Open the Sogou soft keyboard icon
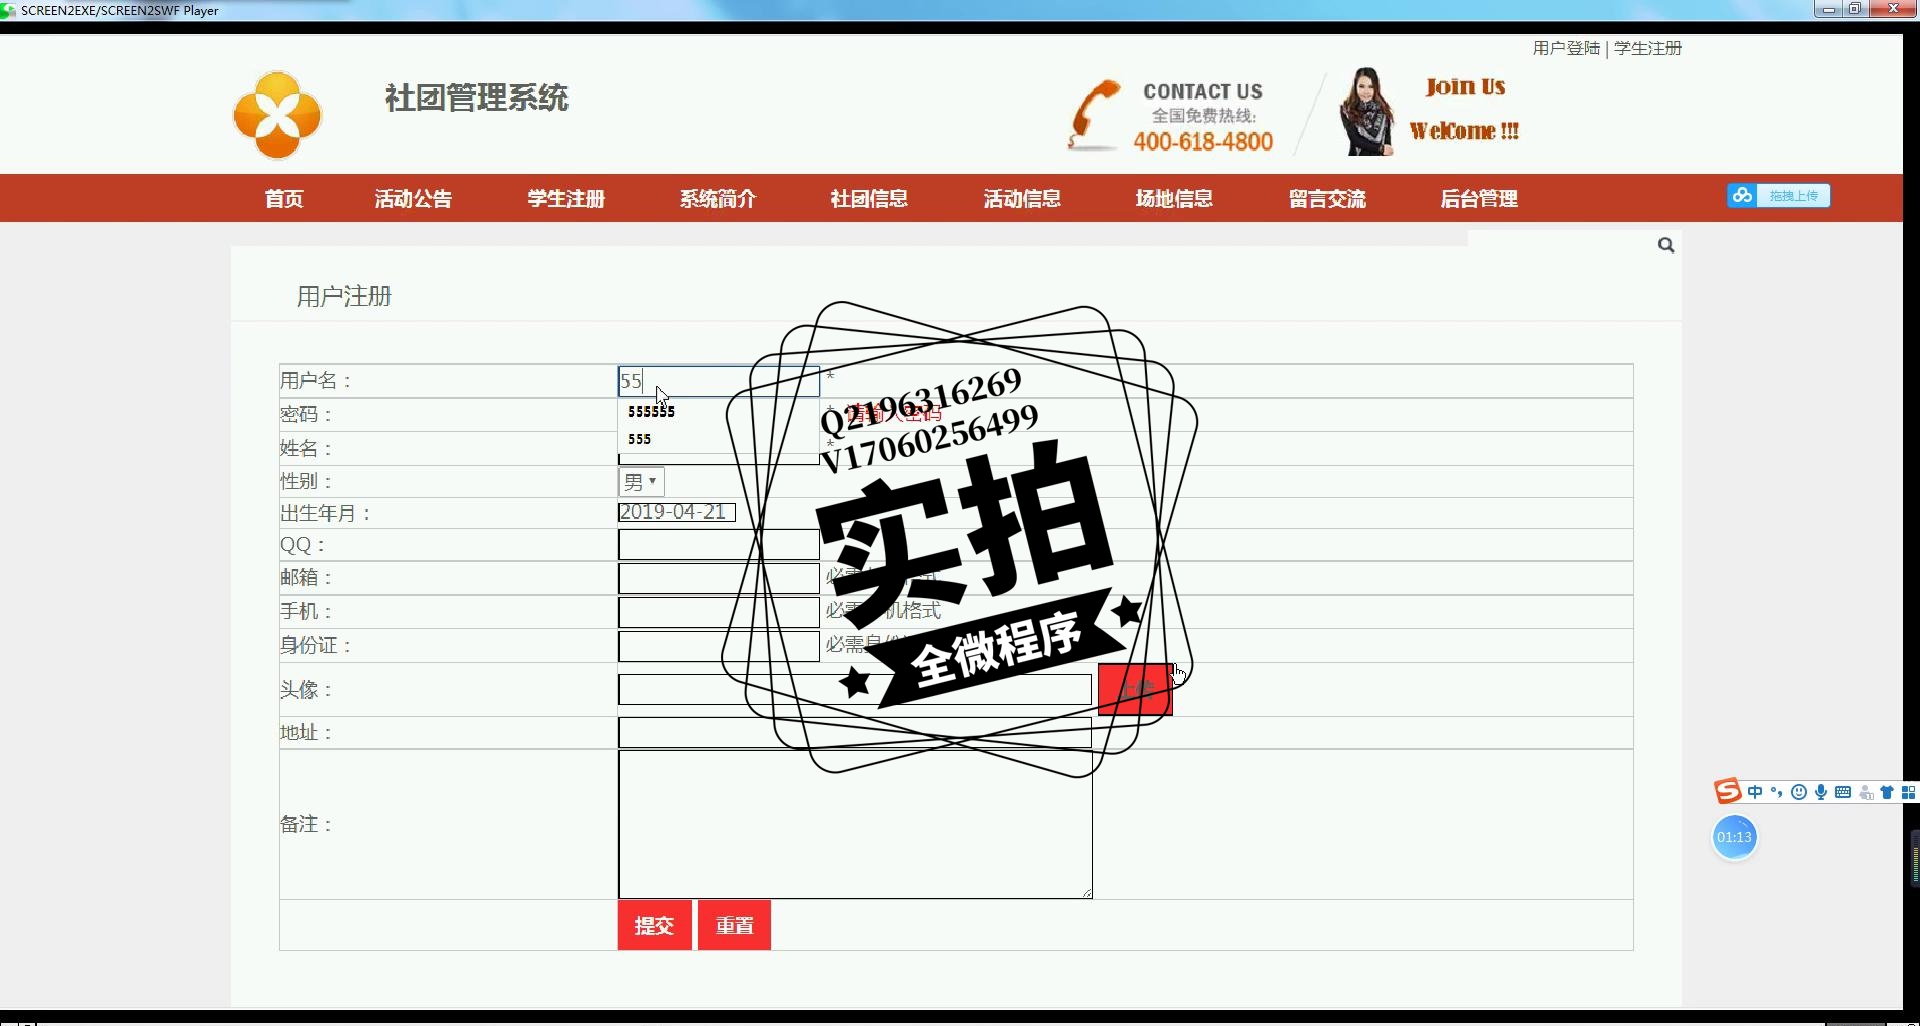 click(1843, 792)
